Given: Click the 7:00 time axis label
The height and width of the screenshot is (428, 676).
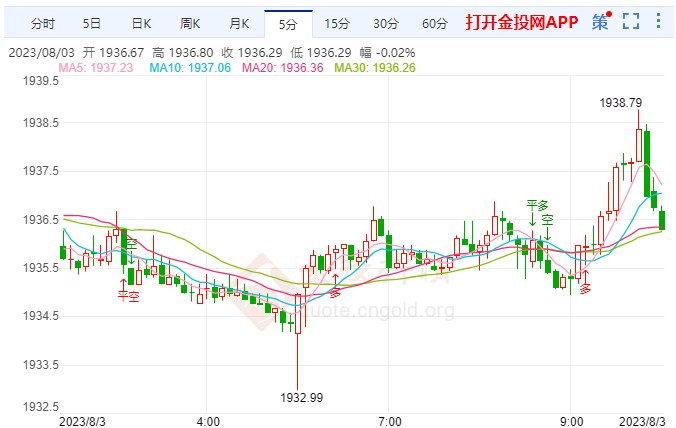Looking at the screenshot, I should (390, 421).
